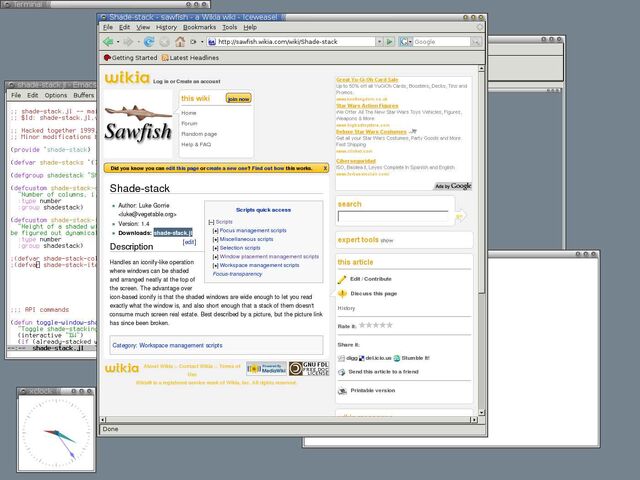Go back with the green Back arrow
The height and width of the screenshot is (480, 640).
point(108,42)
